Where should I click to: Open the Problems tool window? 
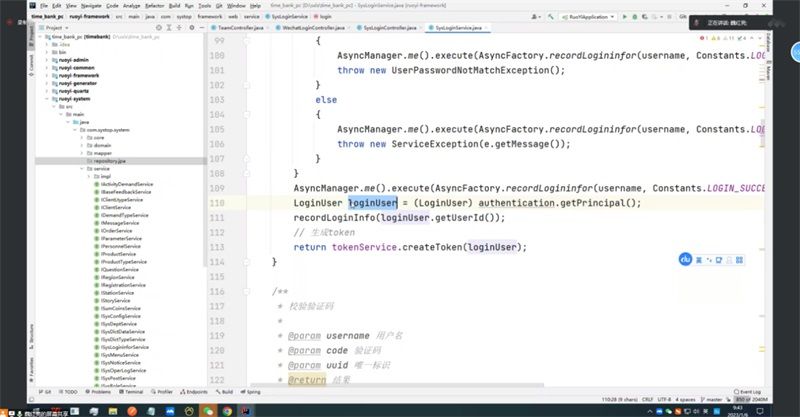point(98,392)
